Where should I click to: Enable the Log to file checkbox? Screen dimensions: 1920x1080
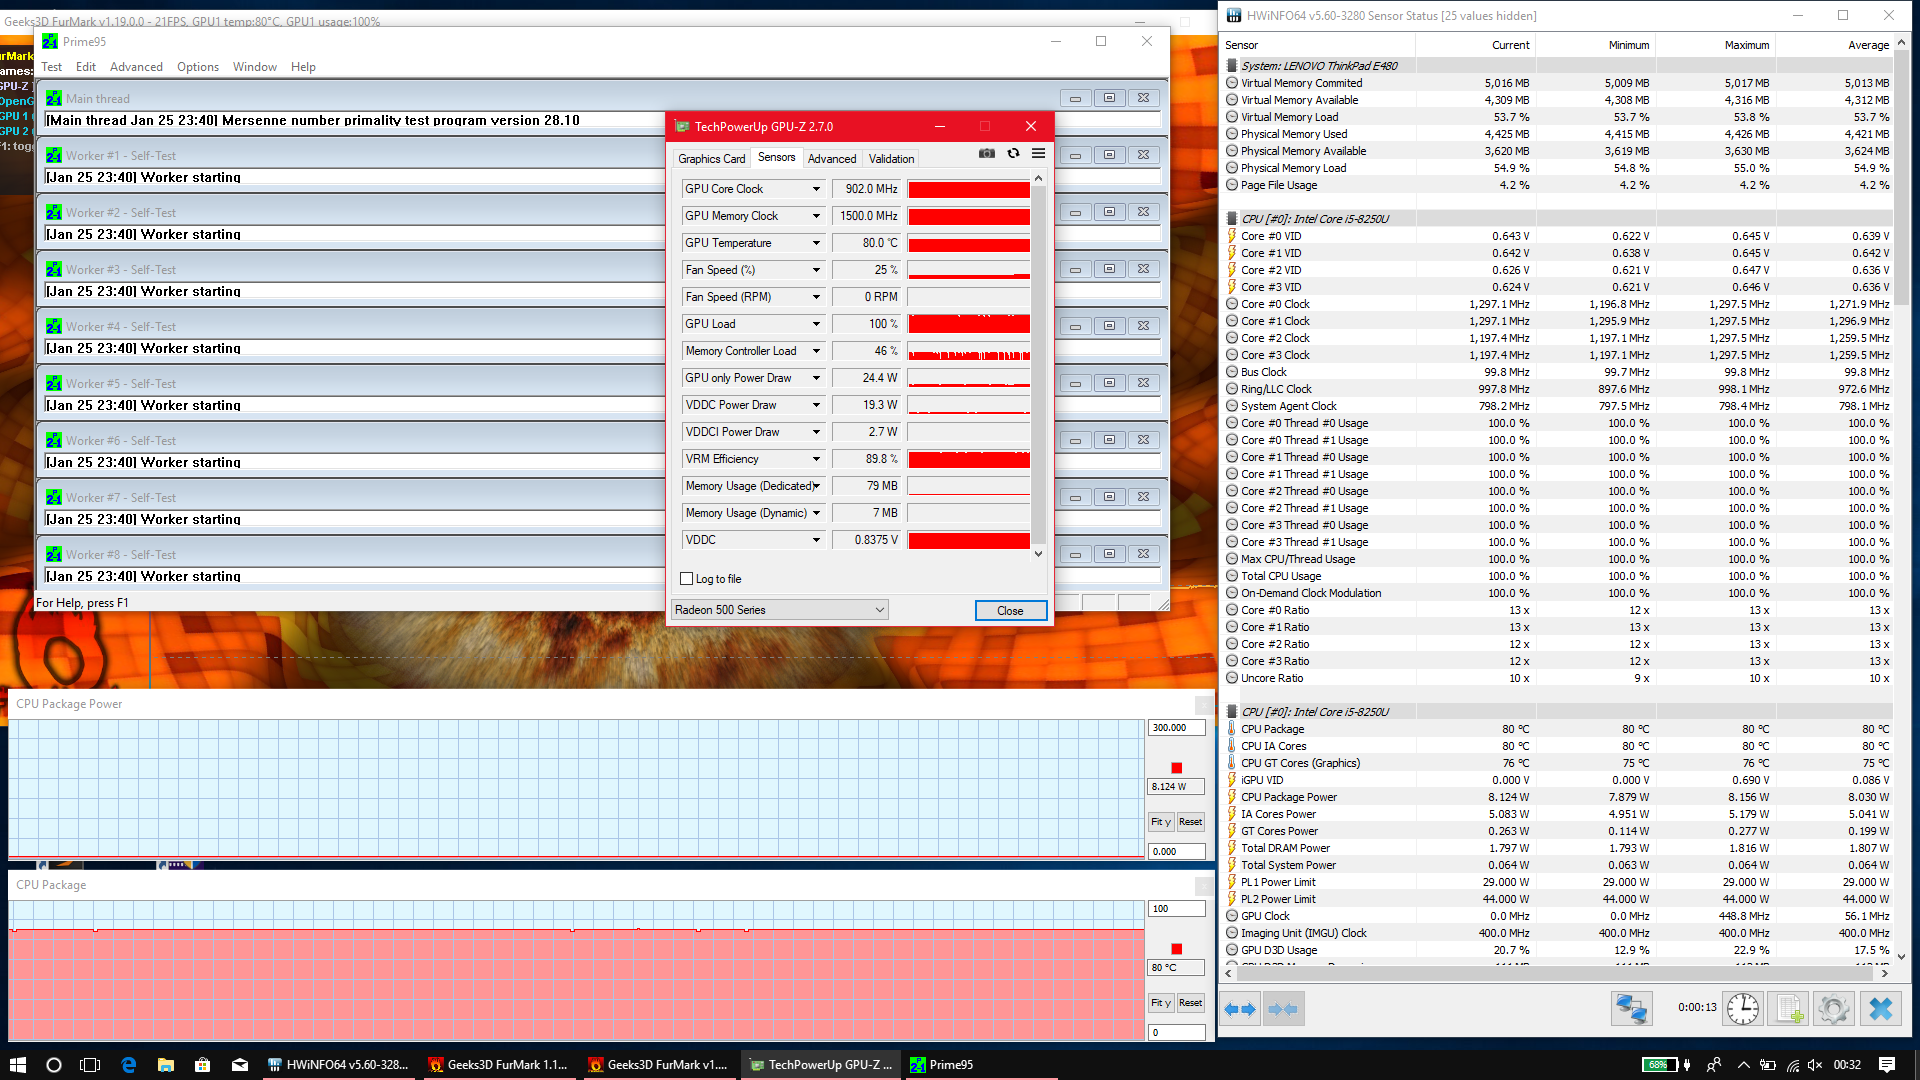687,579
